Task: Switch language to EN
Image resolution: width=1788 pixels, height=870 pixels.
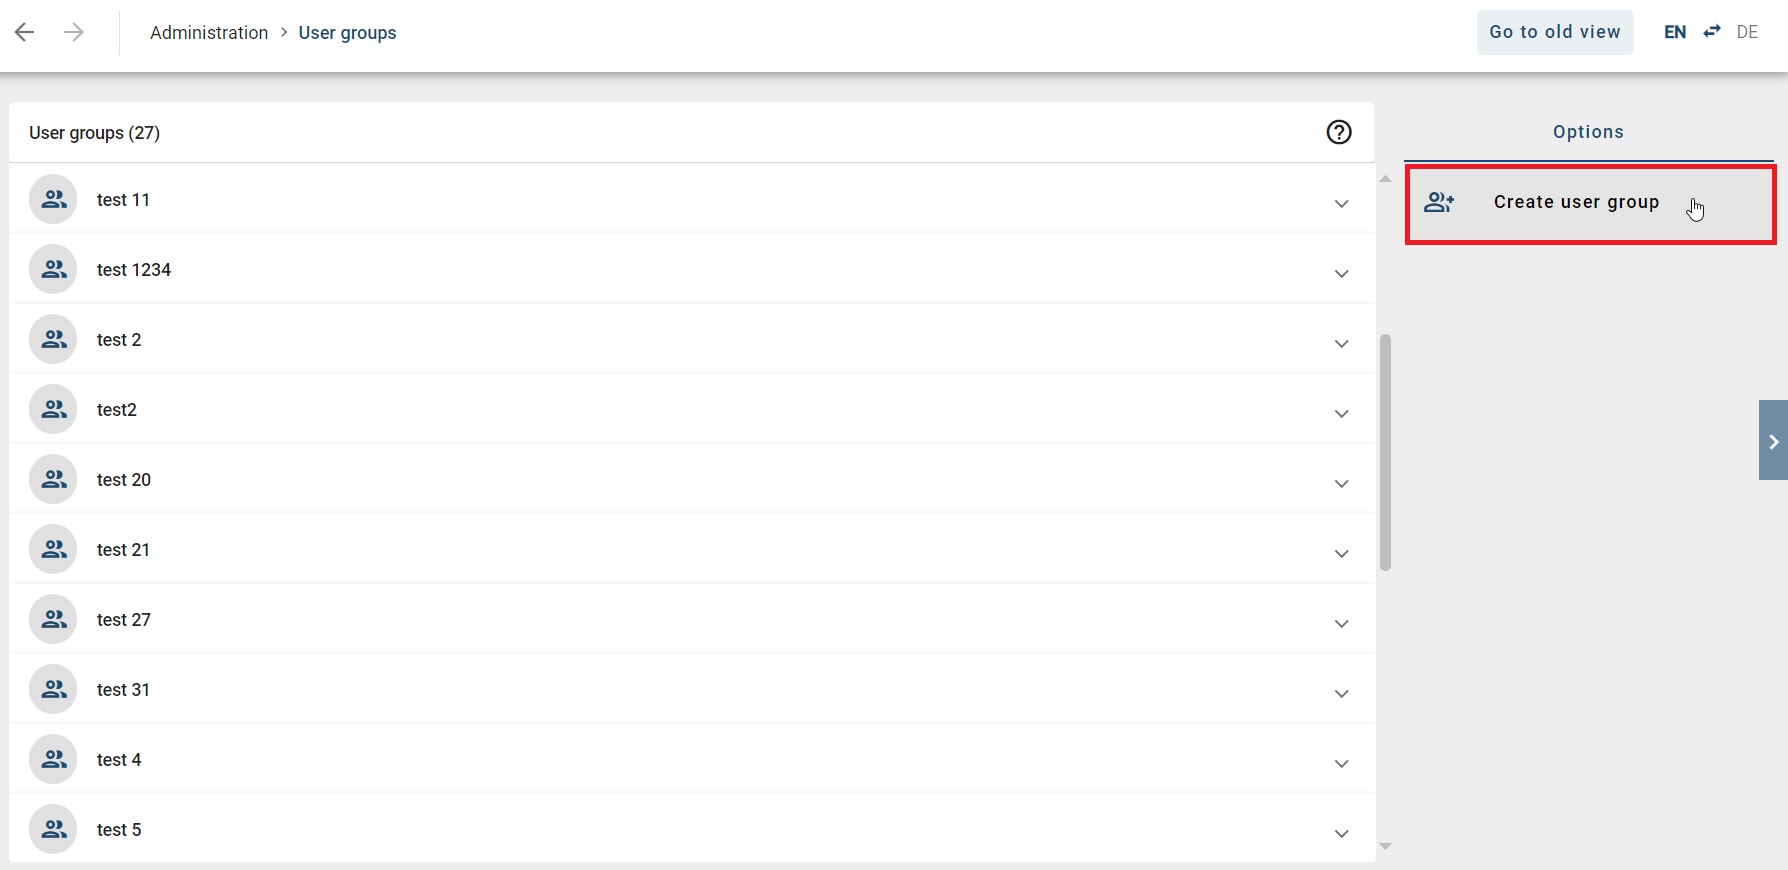Action: [x=1675, y=32]
